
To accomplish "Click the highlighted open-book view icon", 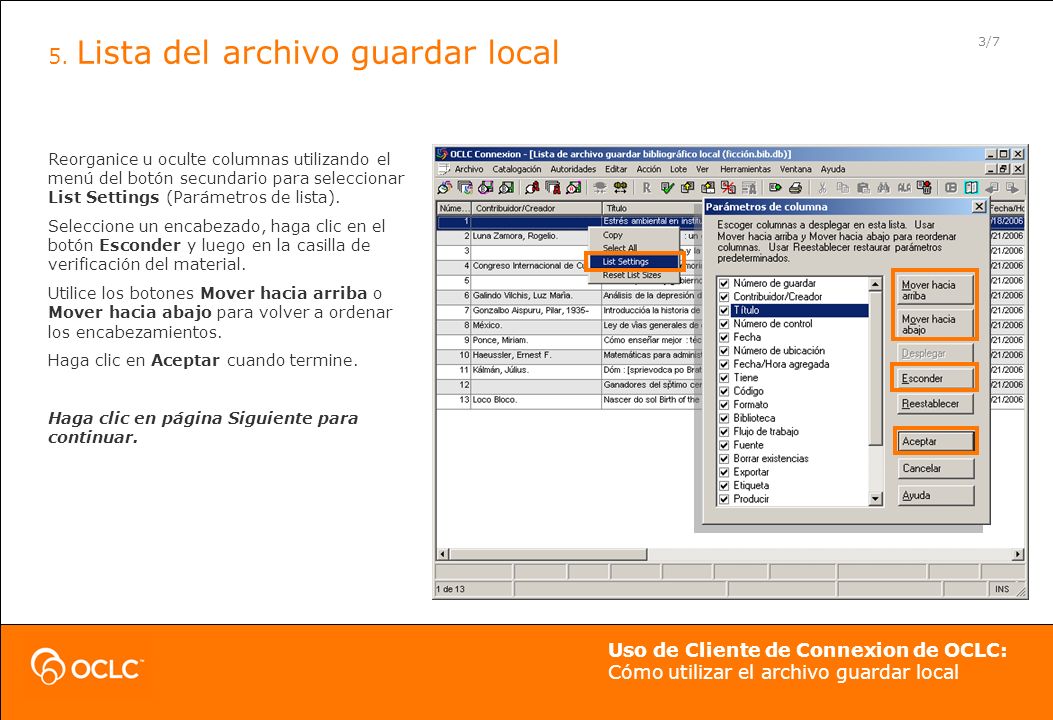I will (971, 187).
